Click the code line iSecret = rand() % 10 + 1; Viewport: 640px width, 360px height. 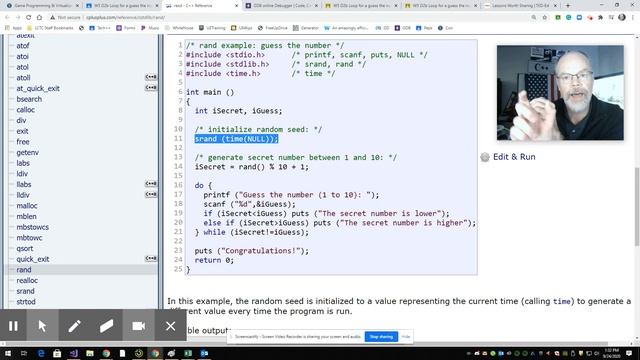(252, 167)
